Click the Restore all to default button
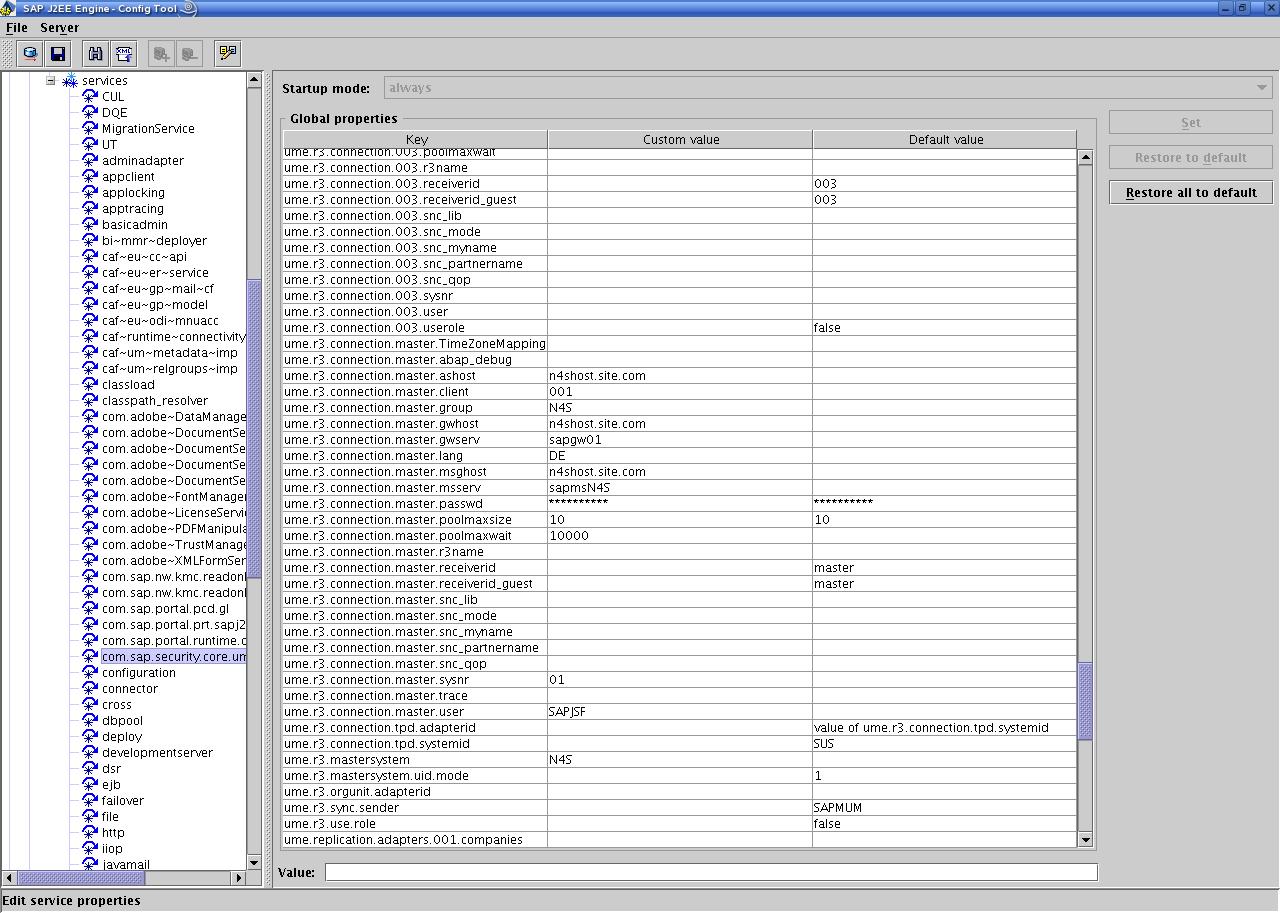The height and width of the screenshot is (913, 1280). pyautogui.click(x=1190, y=193)
